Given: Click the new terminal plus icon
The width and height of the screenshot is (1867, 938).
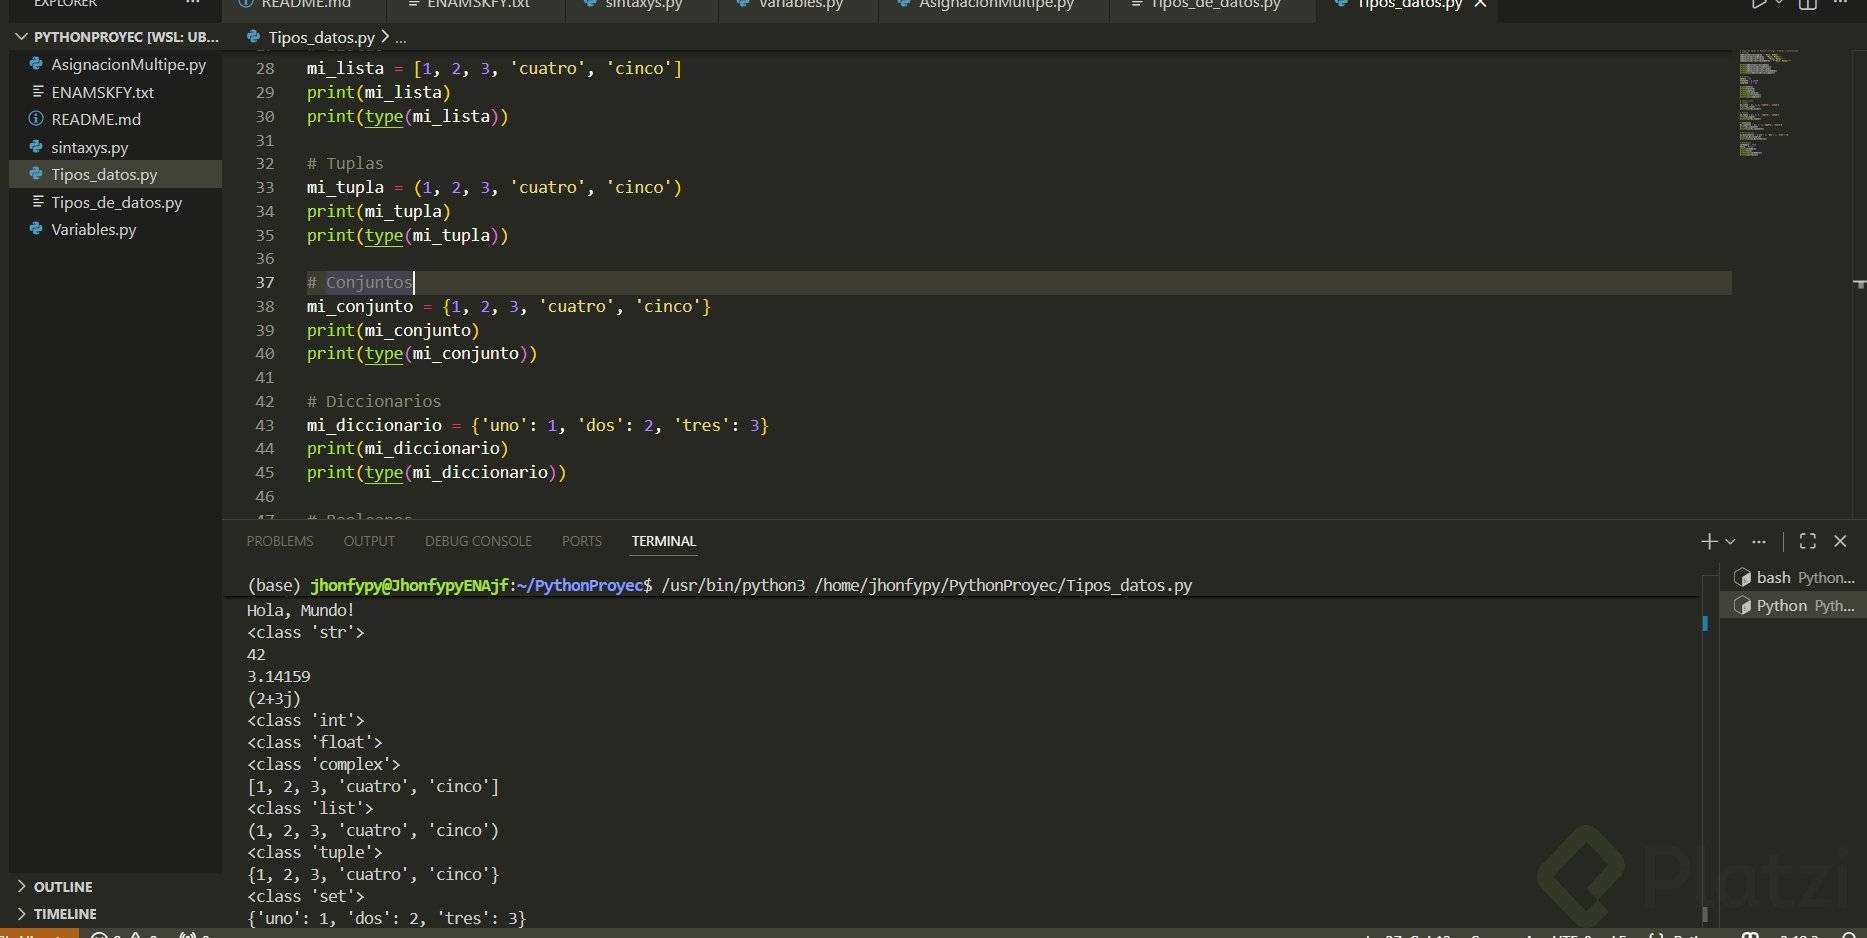Looking at the screenshot, I should point(1708,541).
